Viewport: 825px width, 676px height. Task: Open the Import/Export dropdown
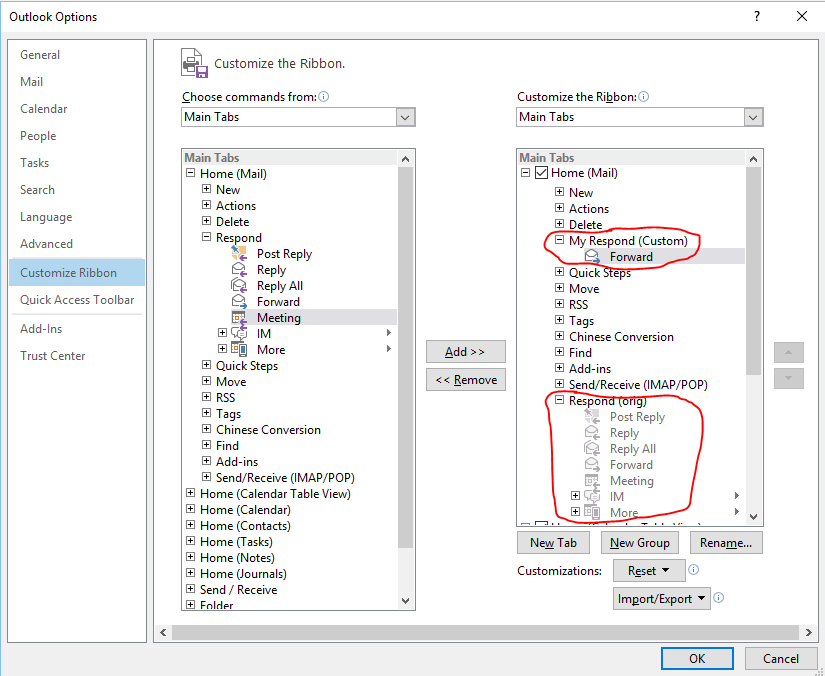pos(661,599)
